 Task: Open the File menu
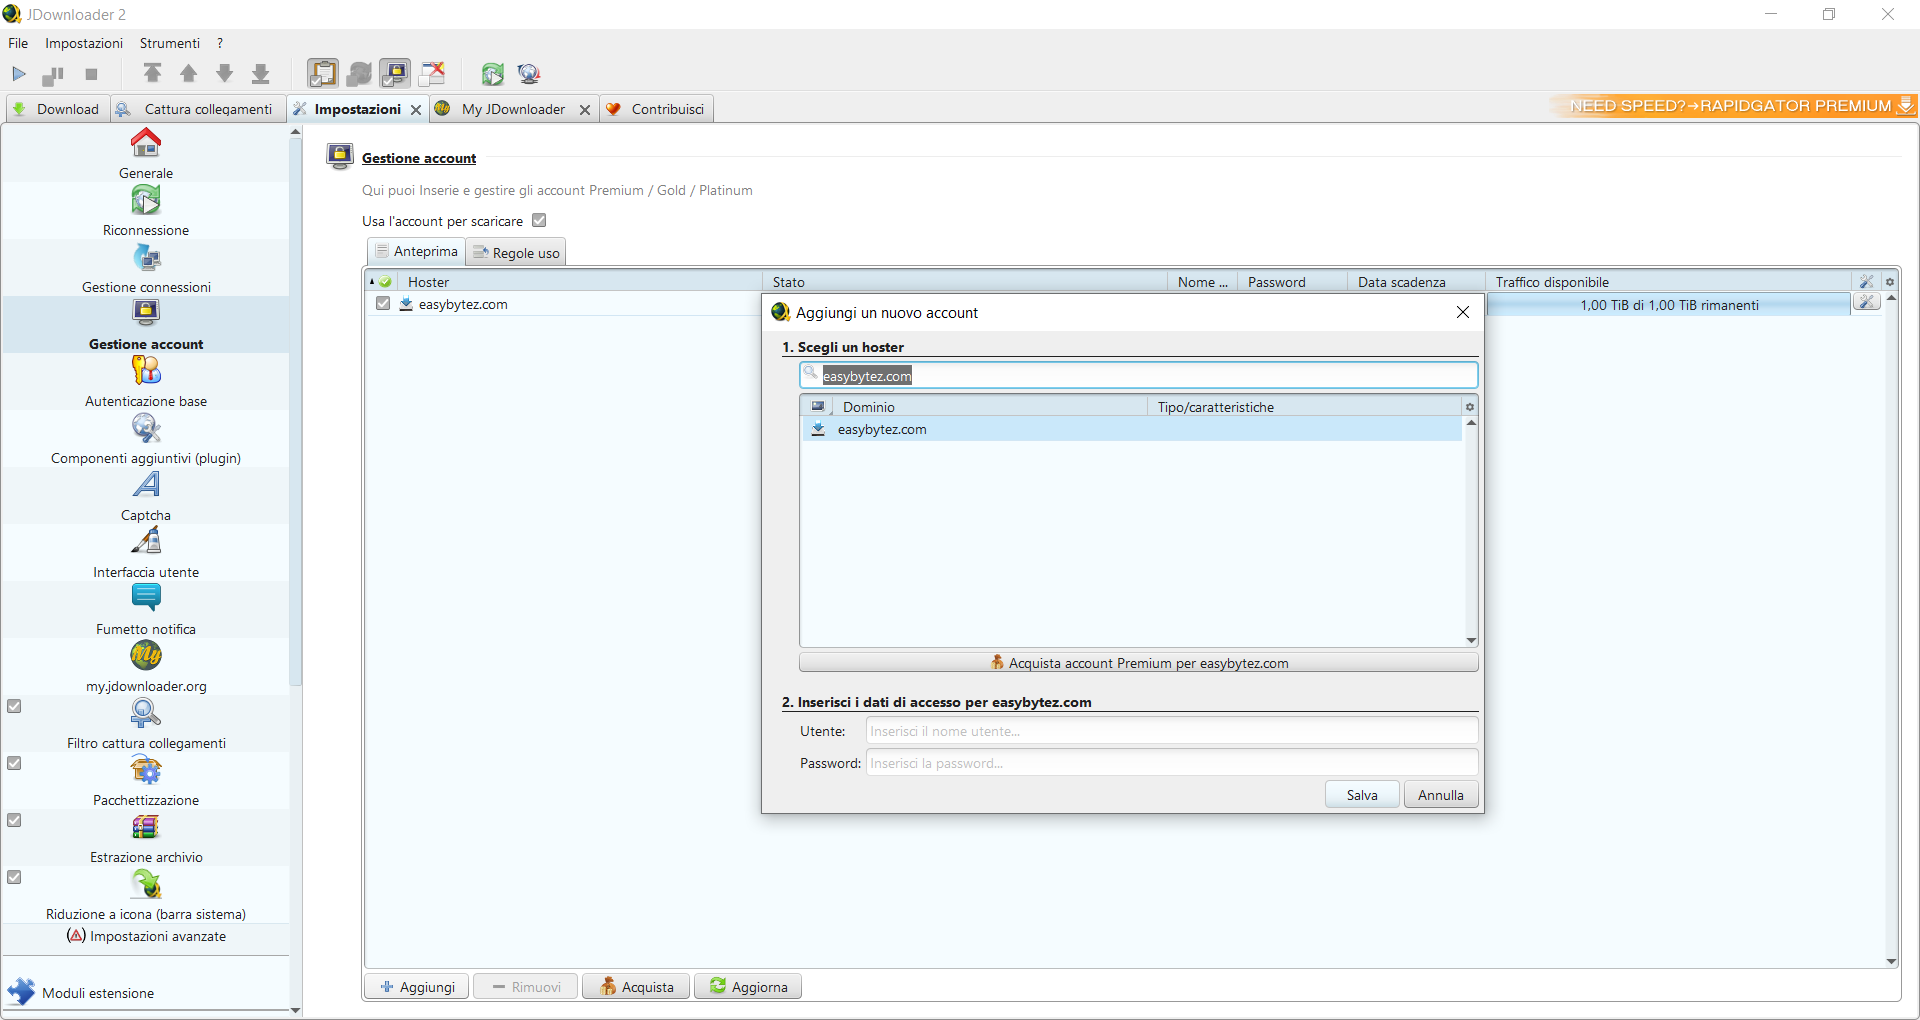[x=18, y=43]
